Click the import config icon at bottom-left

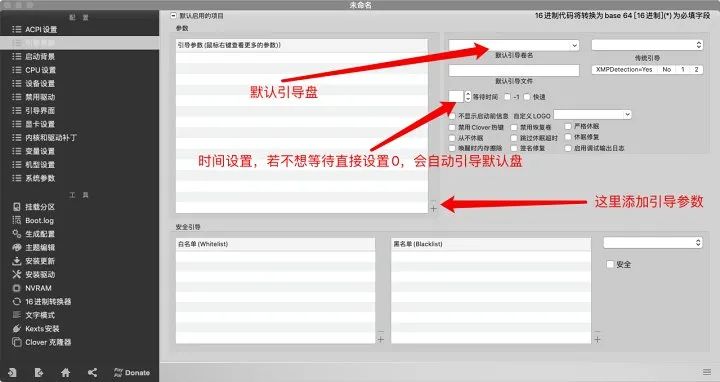tap(12, 372)
